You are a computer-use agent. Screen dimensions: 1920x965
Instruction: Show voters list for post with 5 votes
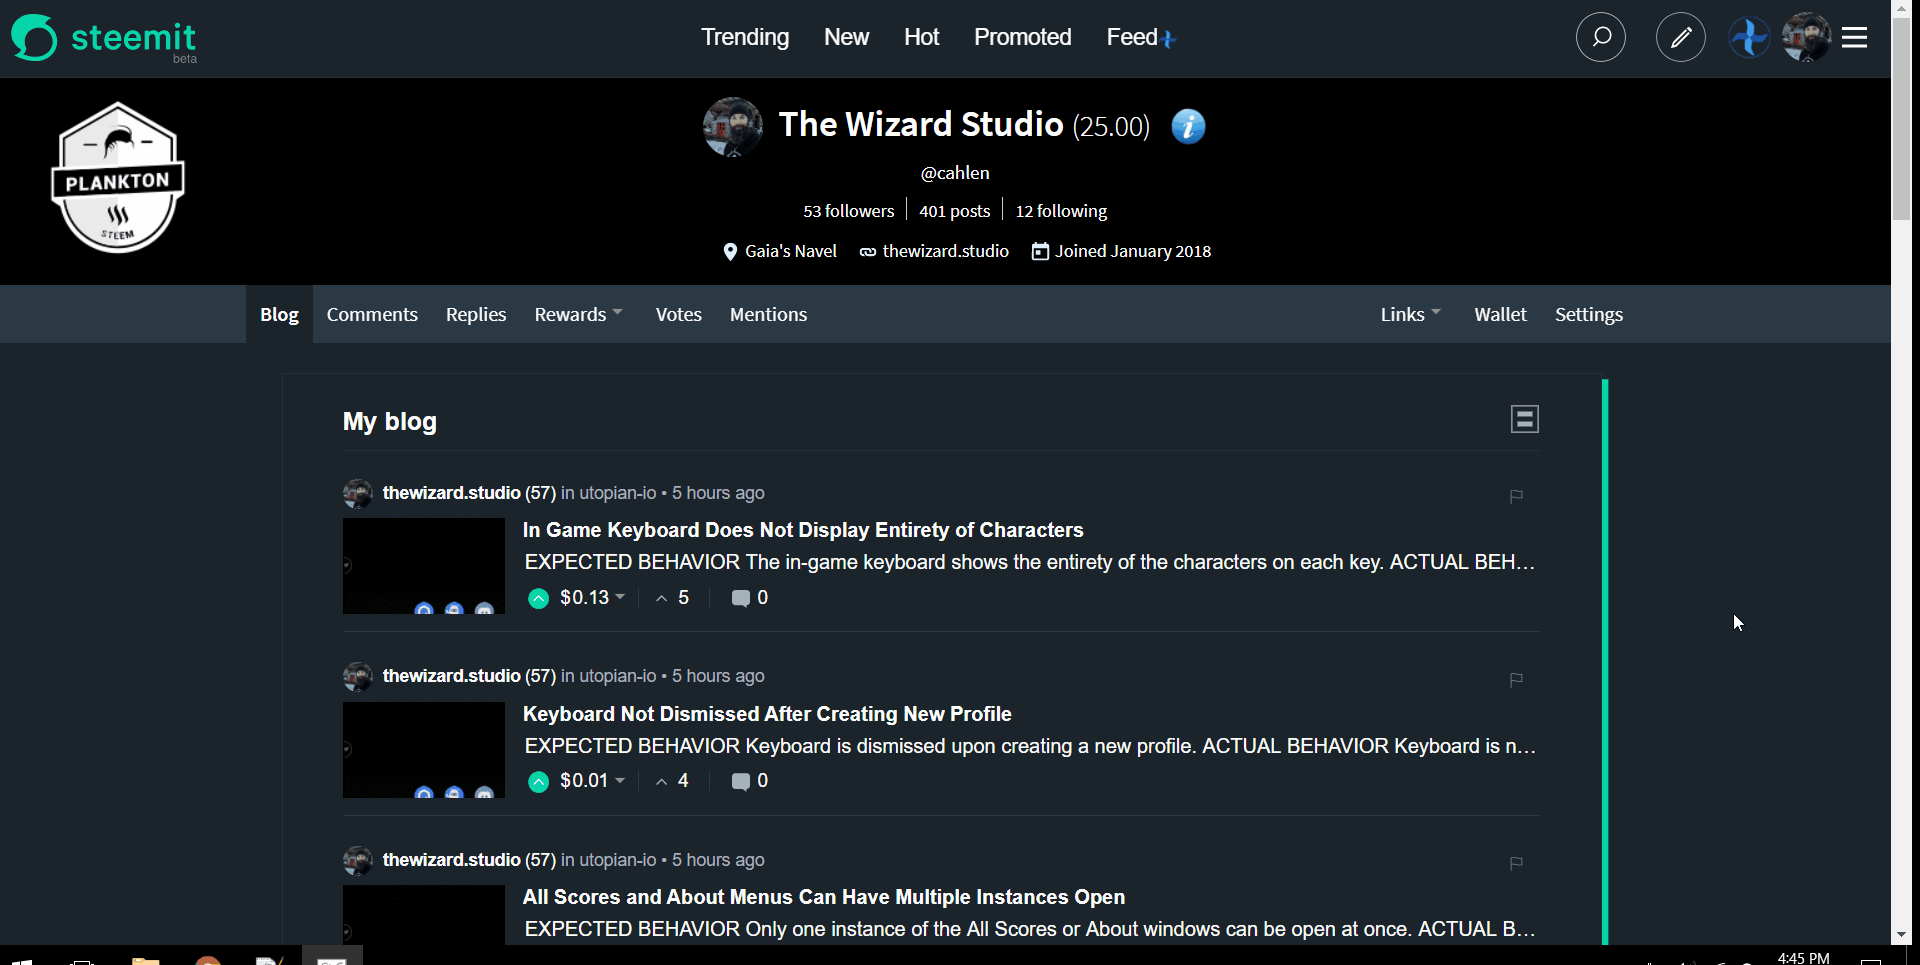pos(673,598)
